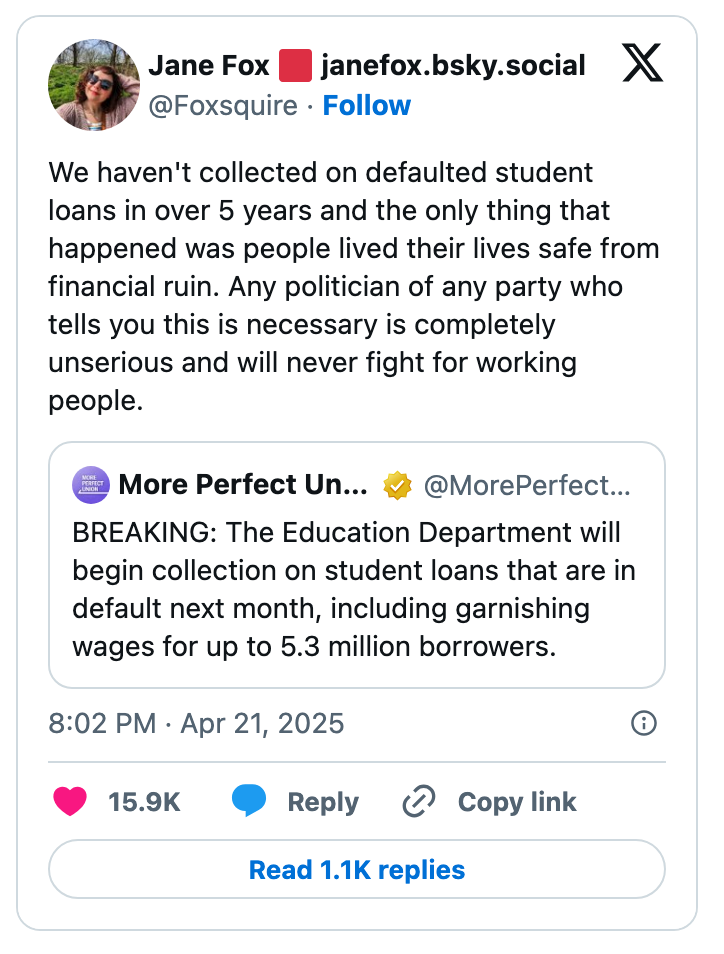The image size is (724, 954).
Task: Select the name Jane Fox
Action: 206,64
